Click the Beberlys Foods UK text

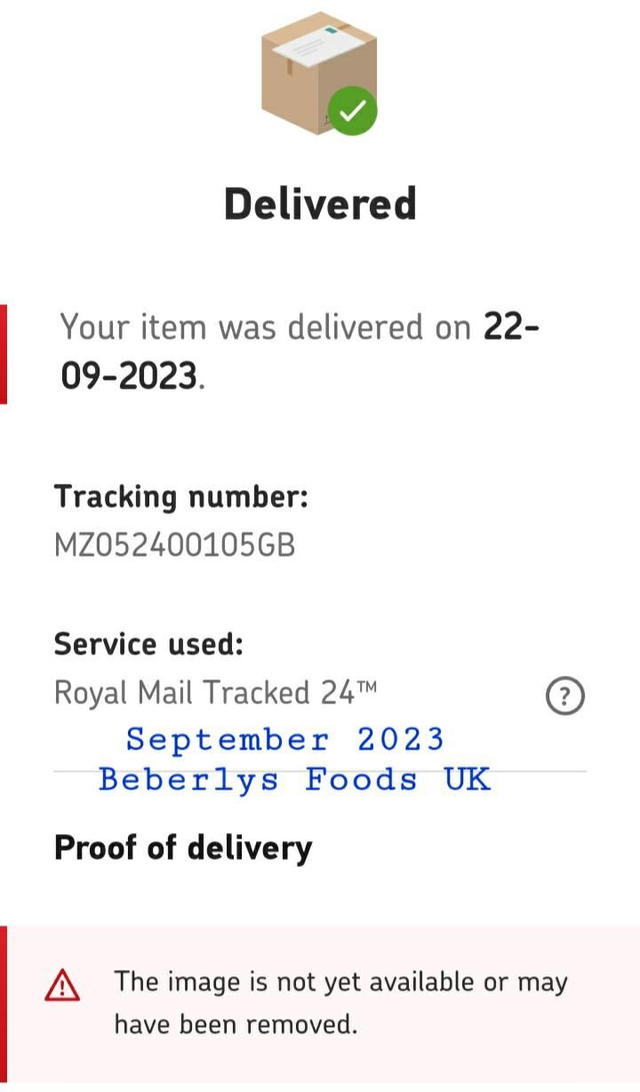(295, 779)
